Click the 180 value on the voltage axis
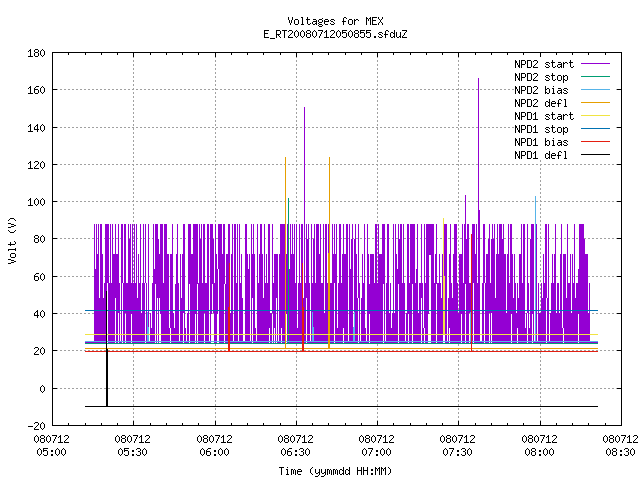 coord(36,53)
